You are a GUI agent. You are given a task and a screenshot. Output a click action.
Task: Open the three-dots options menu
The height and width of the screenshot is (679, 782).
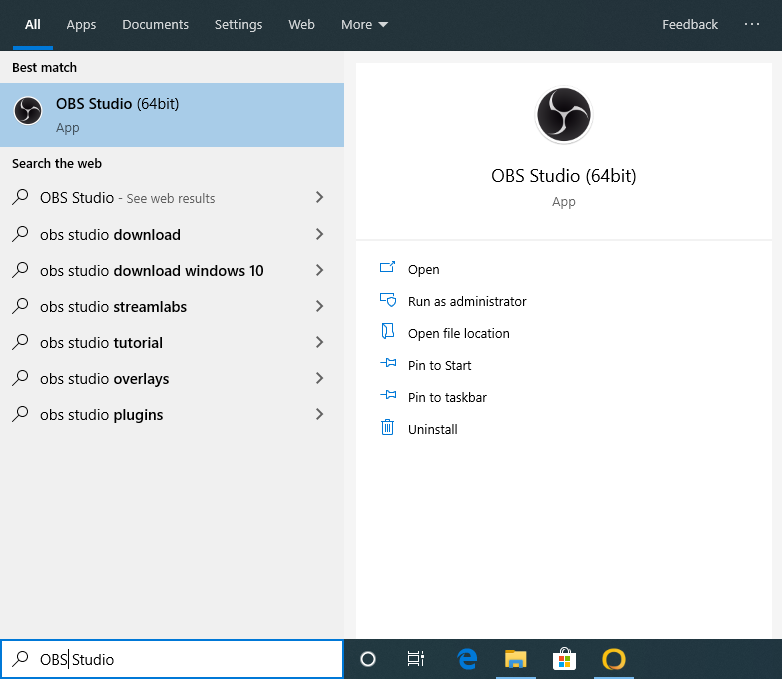pos(752,24)
